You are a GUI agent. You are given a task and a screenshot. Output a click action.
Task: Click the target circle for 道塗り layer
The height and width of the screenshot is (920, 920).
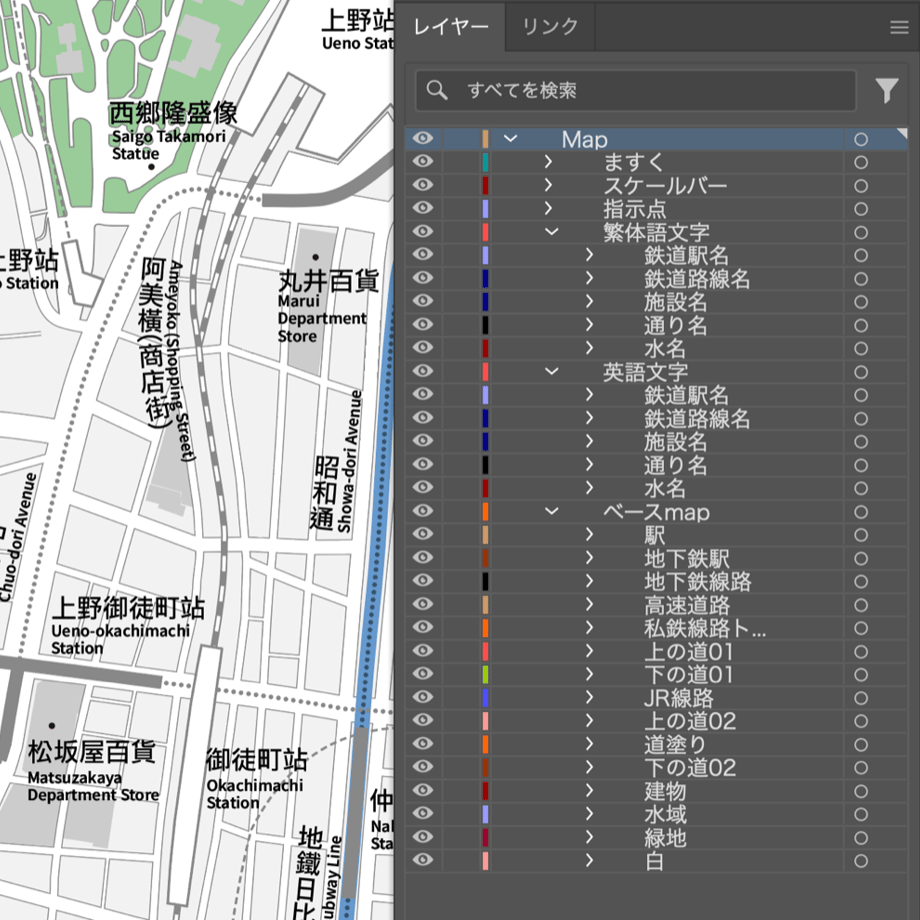(861, 745)
